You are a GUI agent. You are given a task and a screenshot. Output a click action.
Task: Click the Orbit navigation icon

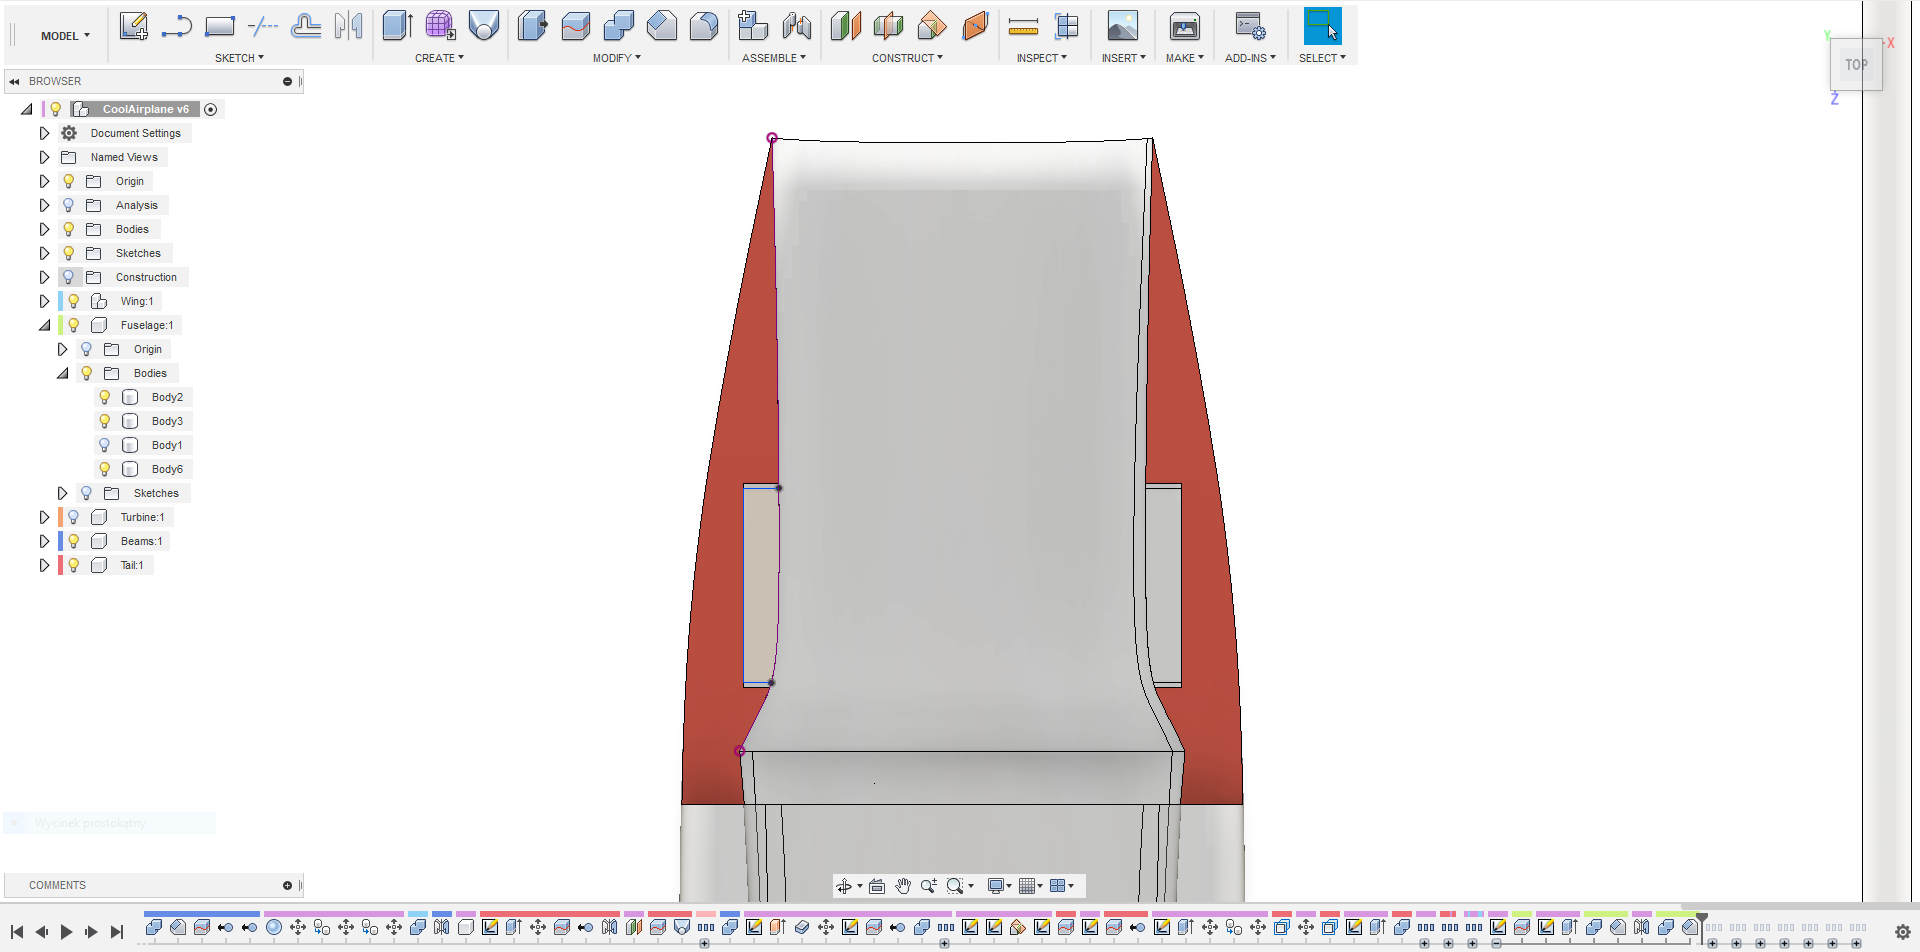[x=844, y=886]
